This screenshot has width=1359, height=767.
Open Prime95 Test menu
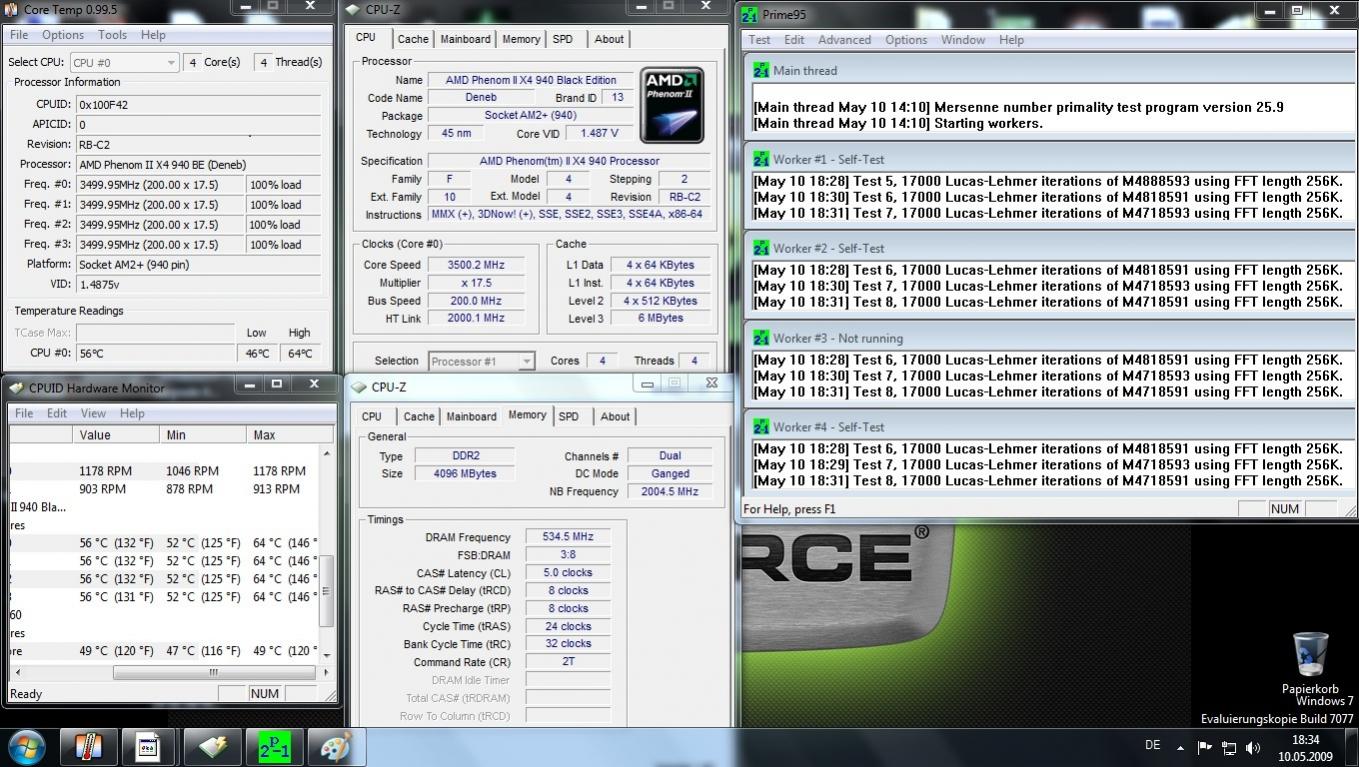pyautogui.click(x=760, y=40)
